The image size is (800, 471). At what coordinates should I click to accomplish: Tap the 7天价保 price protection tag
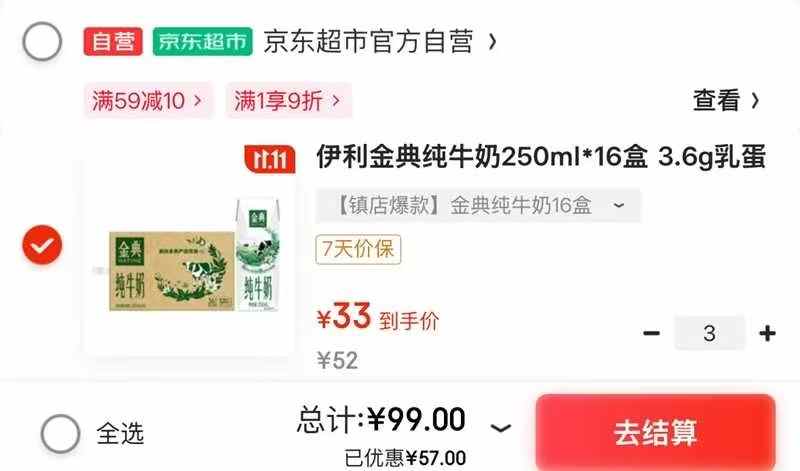pyautogui.click(x=358, y=250)
